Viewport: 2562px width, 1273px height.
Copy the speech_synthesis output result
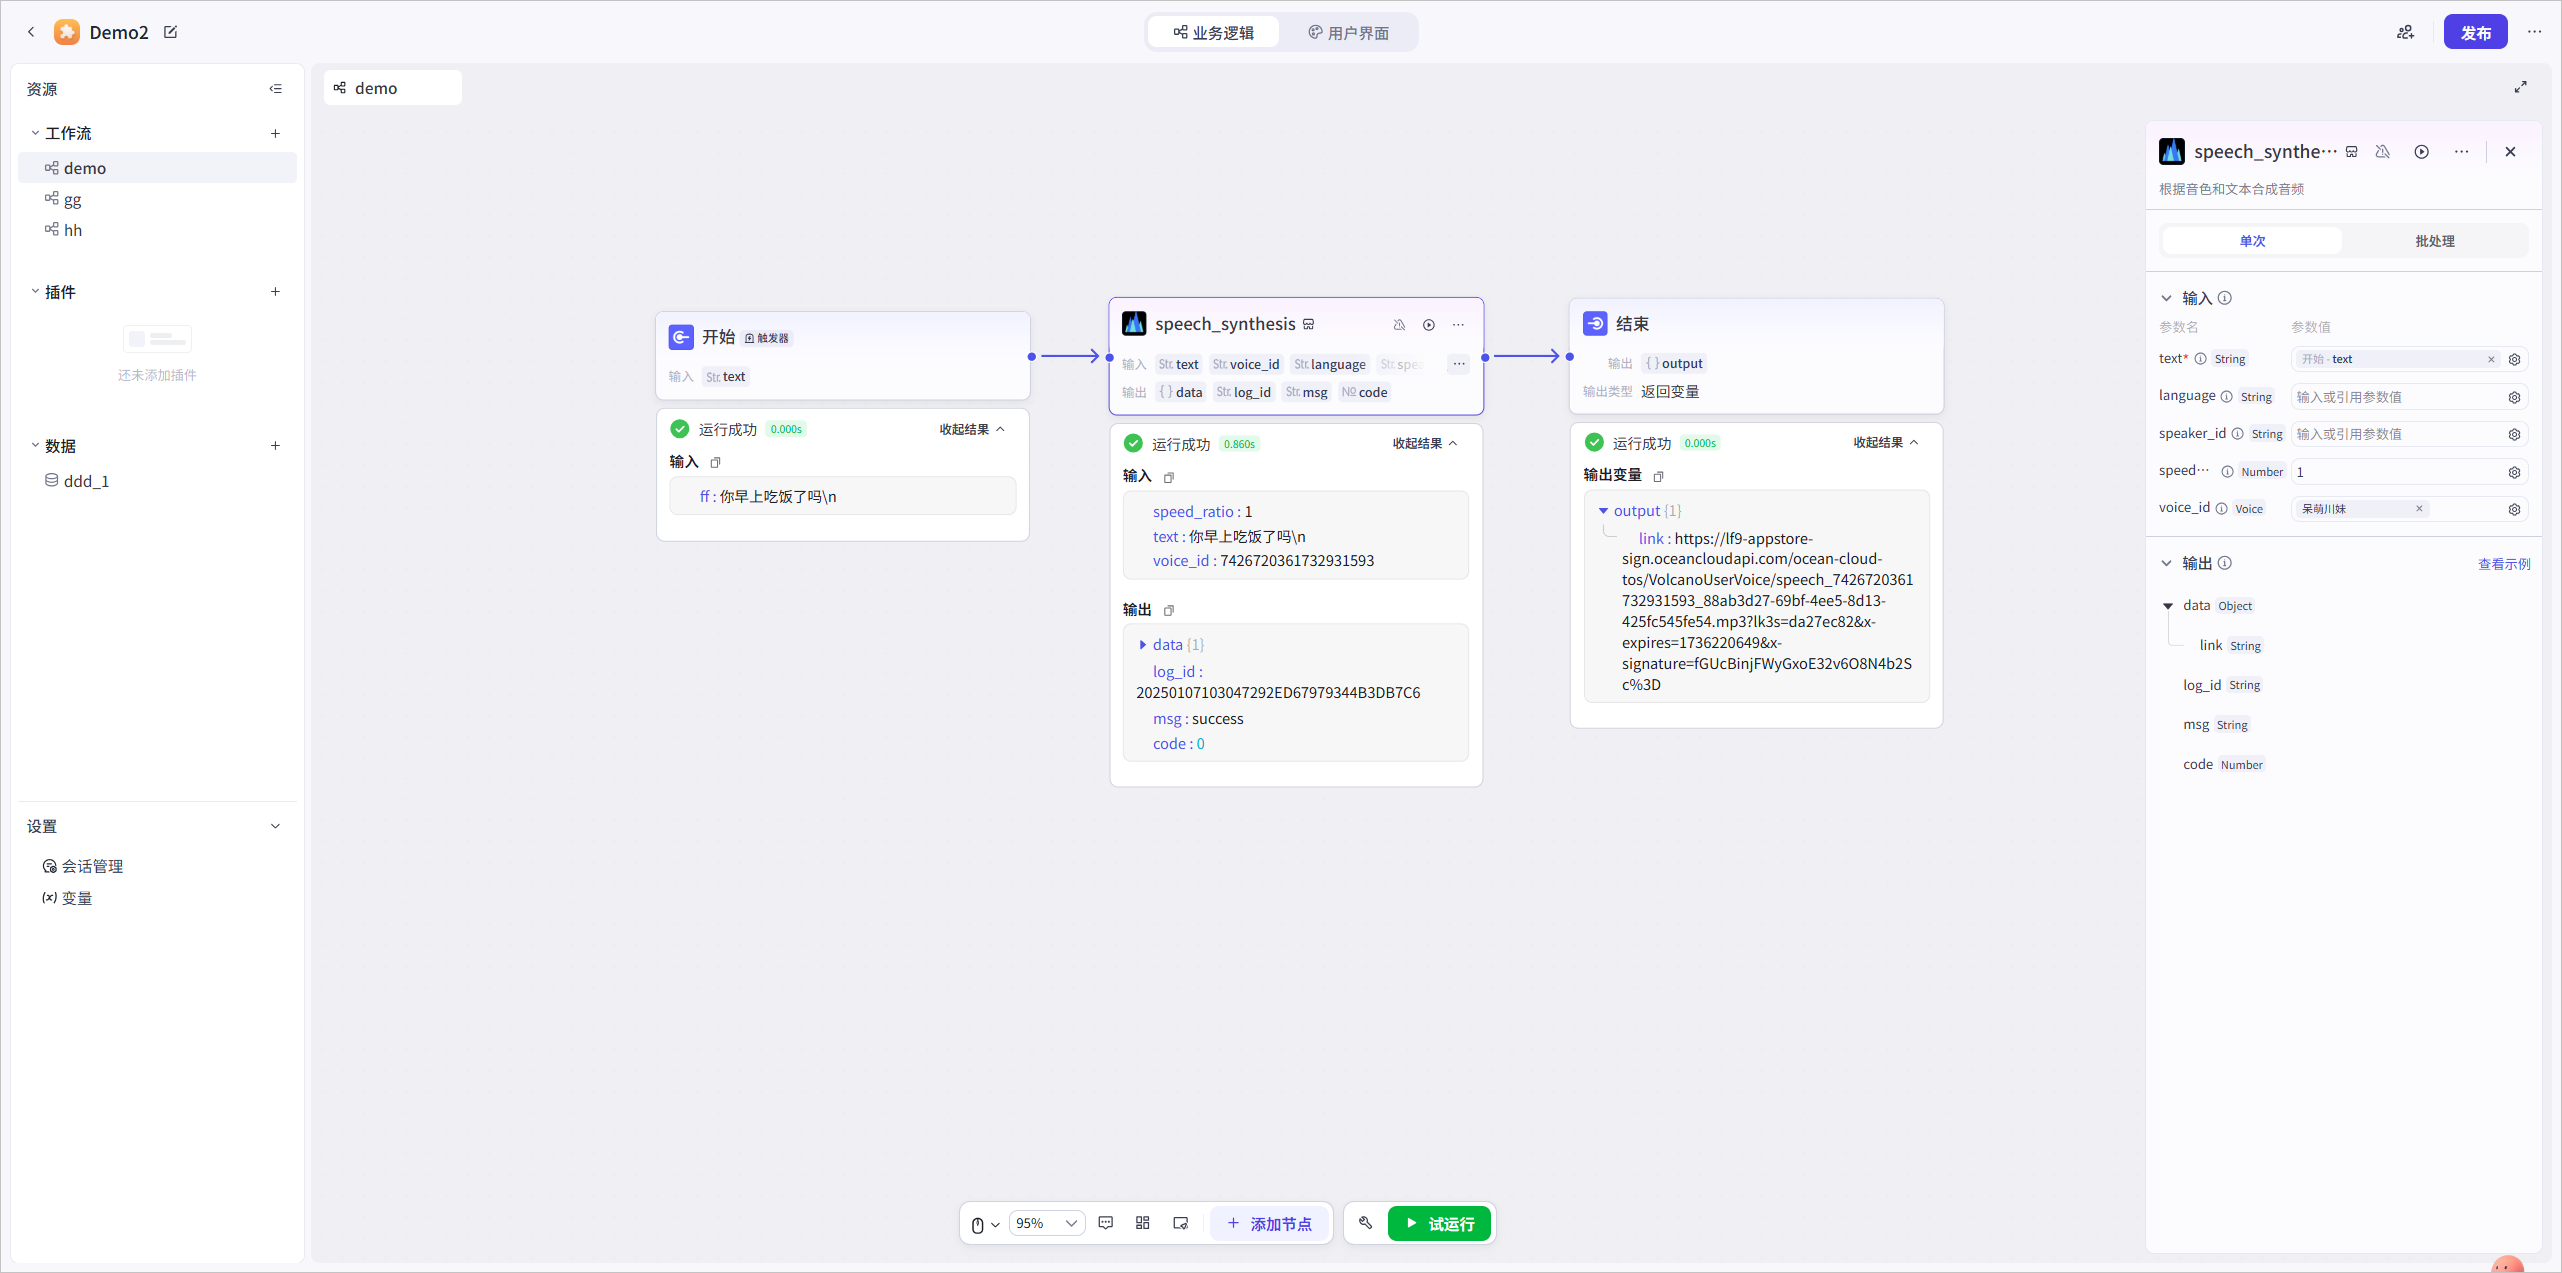tap(1169, 610)
